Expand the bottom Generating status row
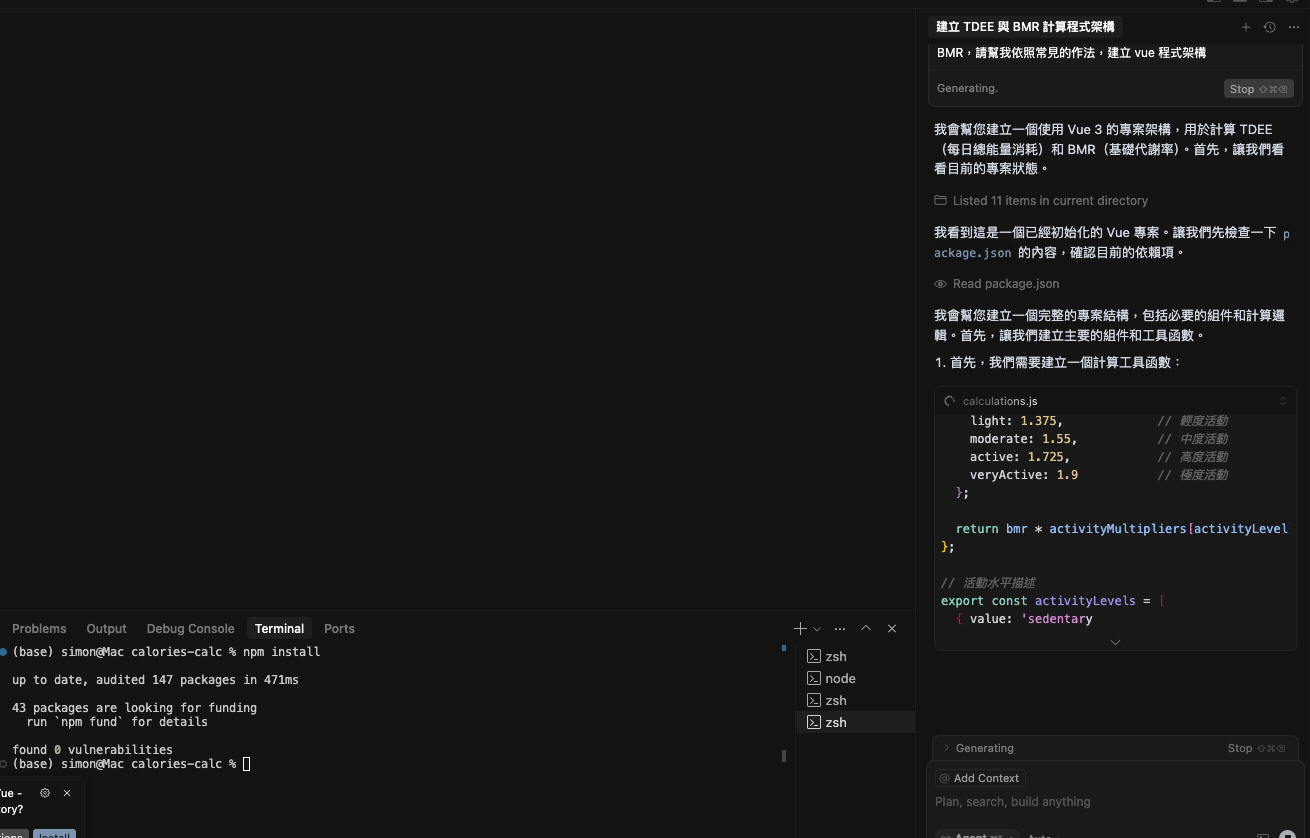 (x=947, y=748)
